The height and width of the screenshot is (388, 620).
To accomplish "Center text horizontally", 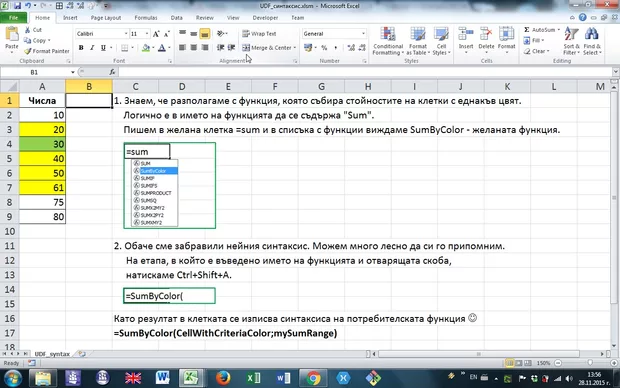I will point(193,47).
